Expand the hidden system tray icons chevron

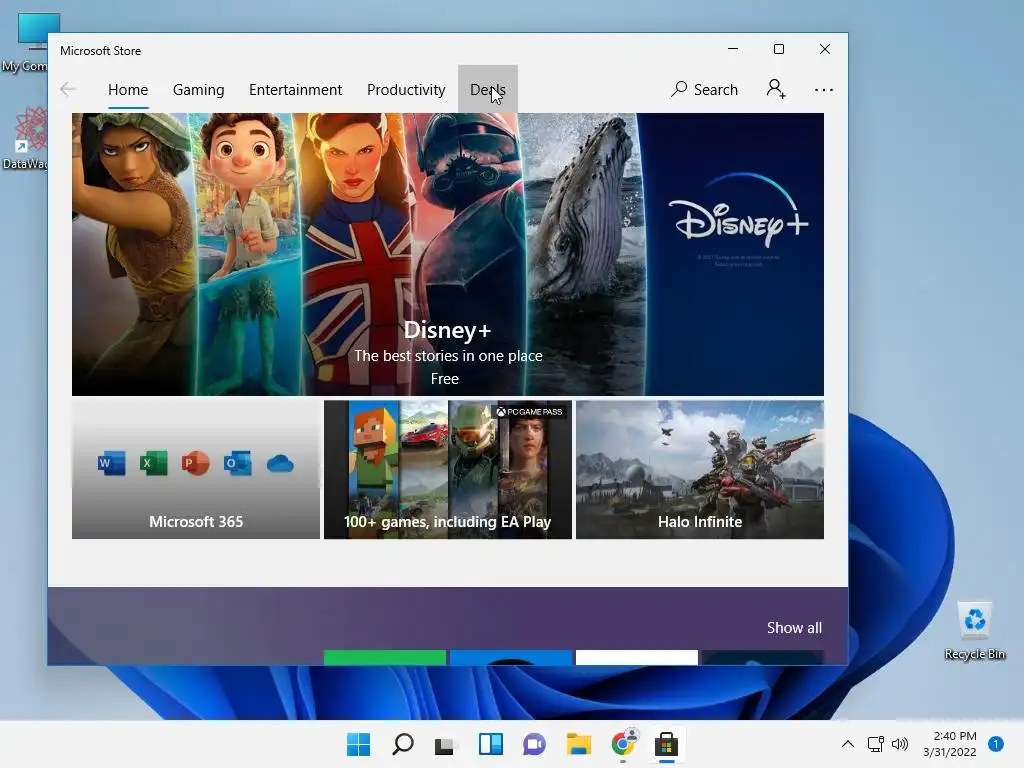848,744
